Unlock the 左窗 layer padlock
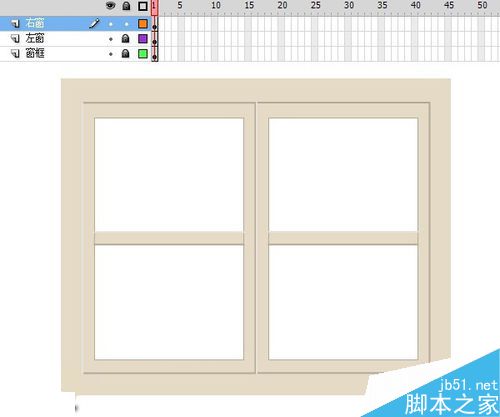The image size is (500, 417). pos(125,38)
